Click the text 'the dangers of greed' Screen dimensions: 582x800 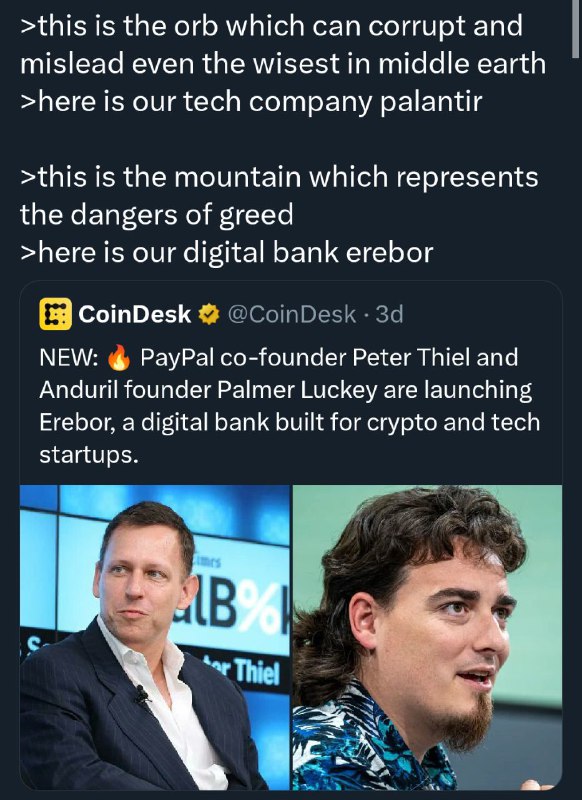(157, 215)
